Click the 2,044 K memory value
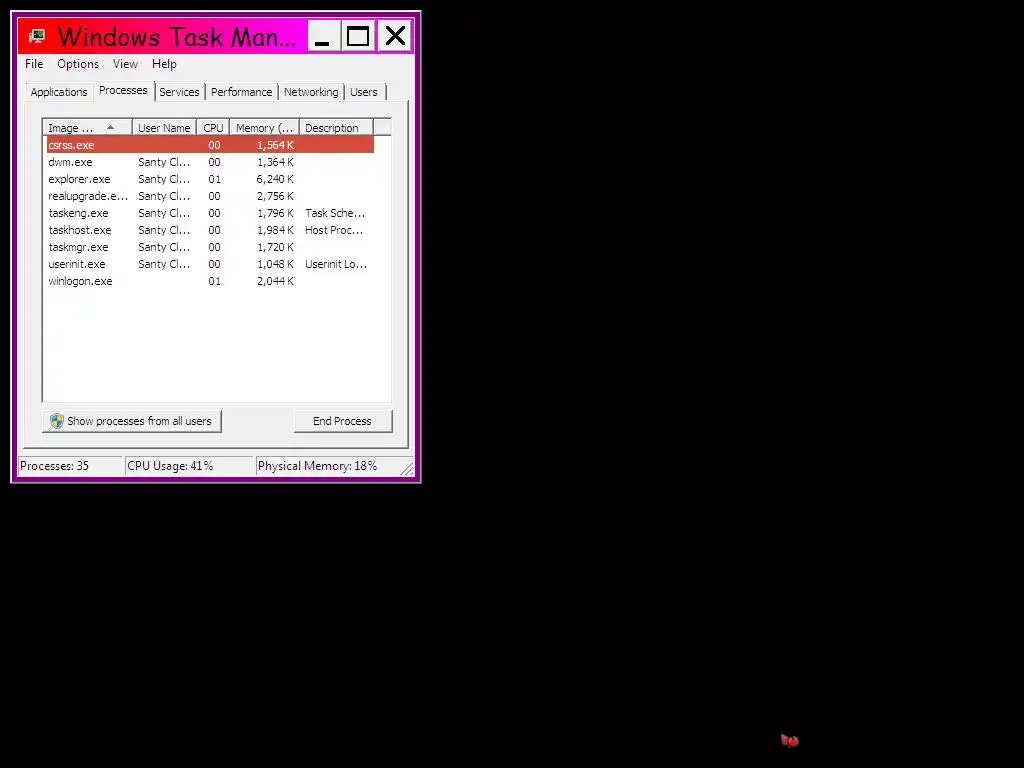 tap(275, 281)
